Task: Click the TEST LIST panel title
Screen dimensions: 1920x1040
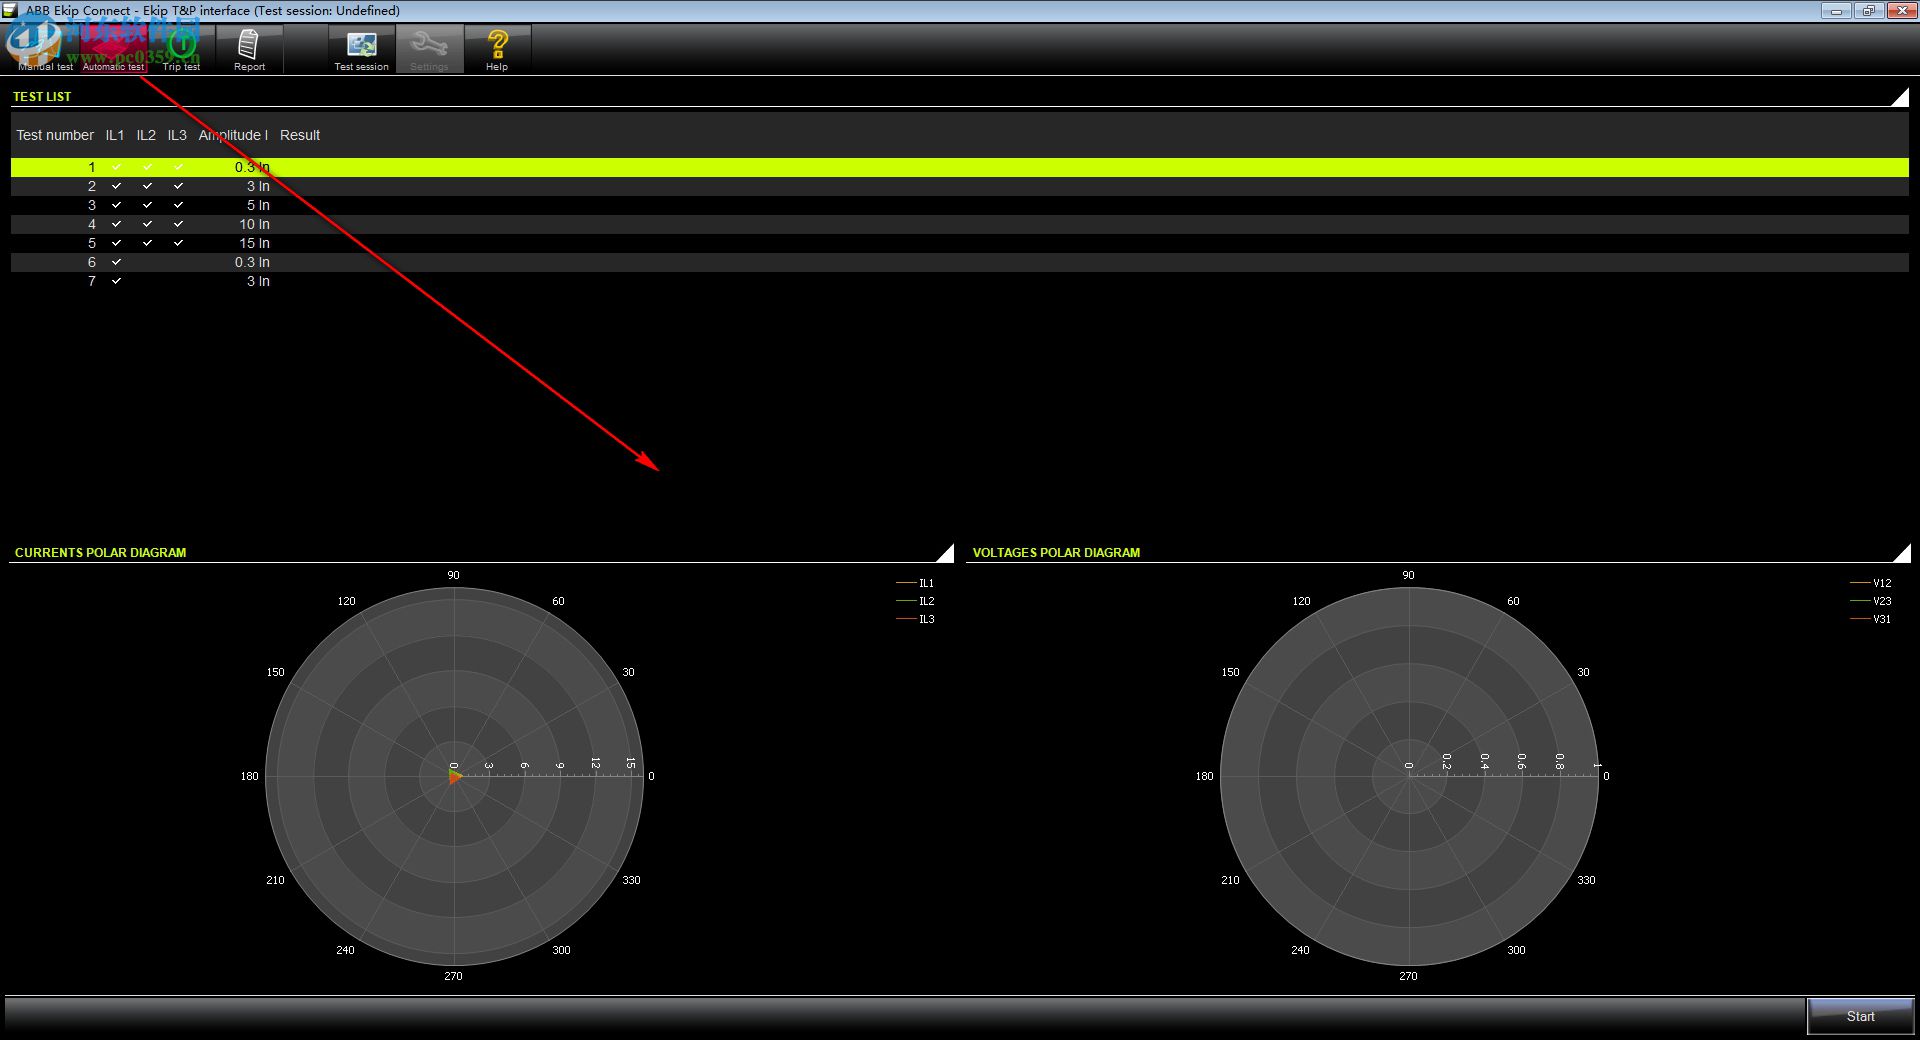Action: (42, 97)
